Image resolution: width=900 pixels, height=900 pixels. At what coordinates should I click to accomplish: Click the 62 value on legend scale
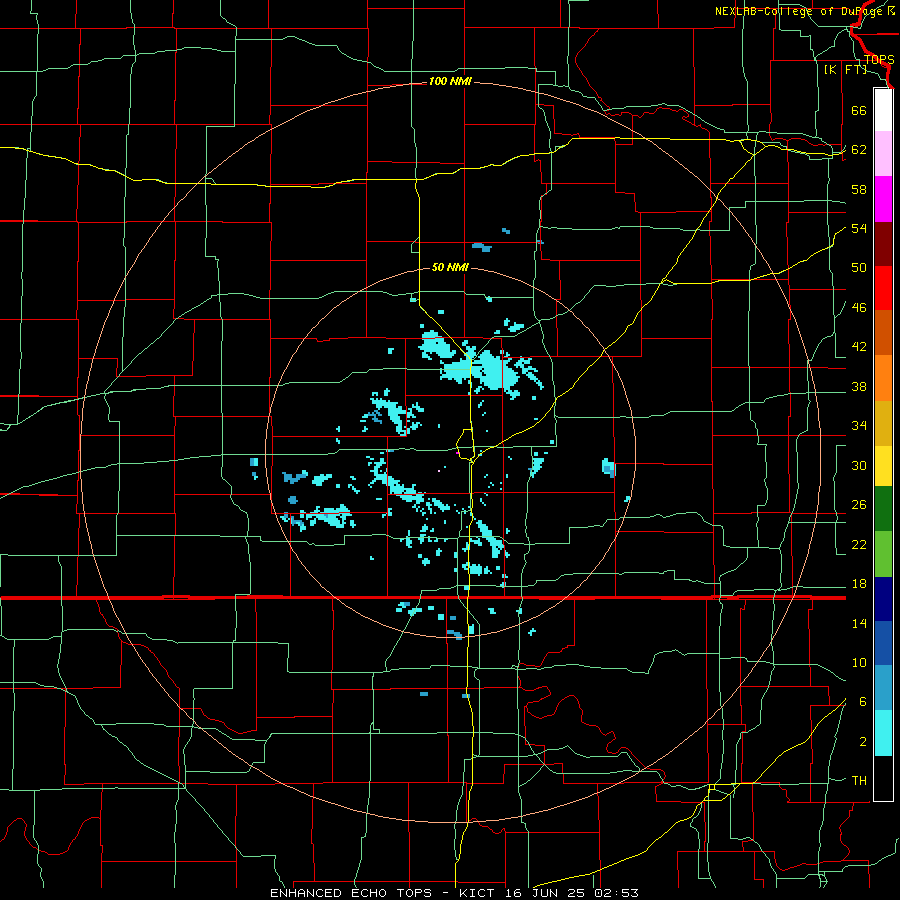click(859, 150)
